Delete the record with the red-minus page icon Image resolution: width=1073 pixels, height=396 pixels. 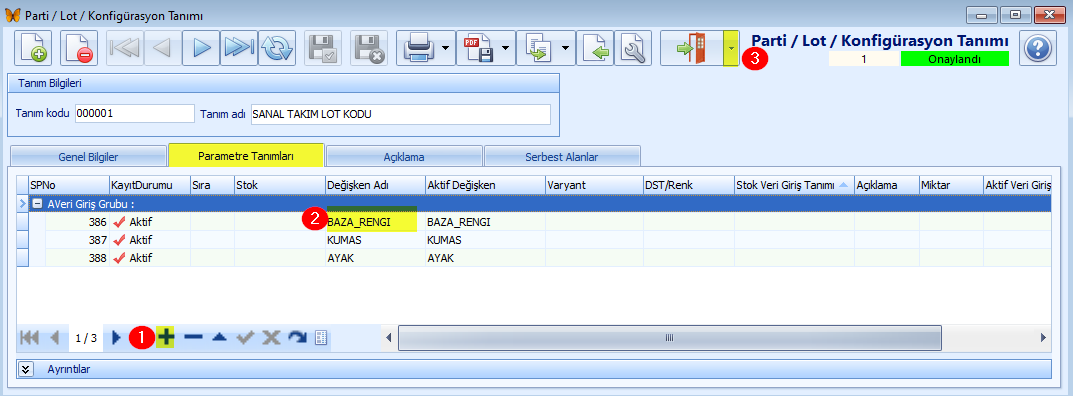tap(79, 48)
